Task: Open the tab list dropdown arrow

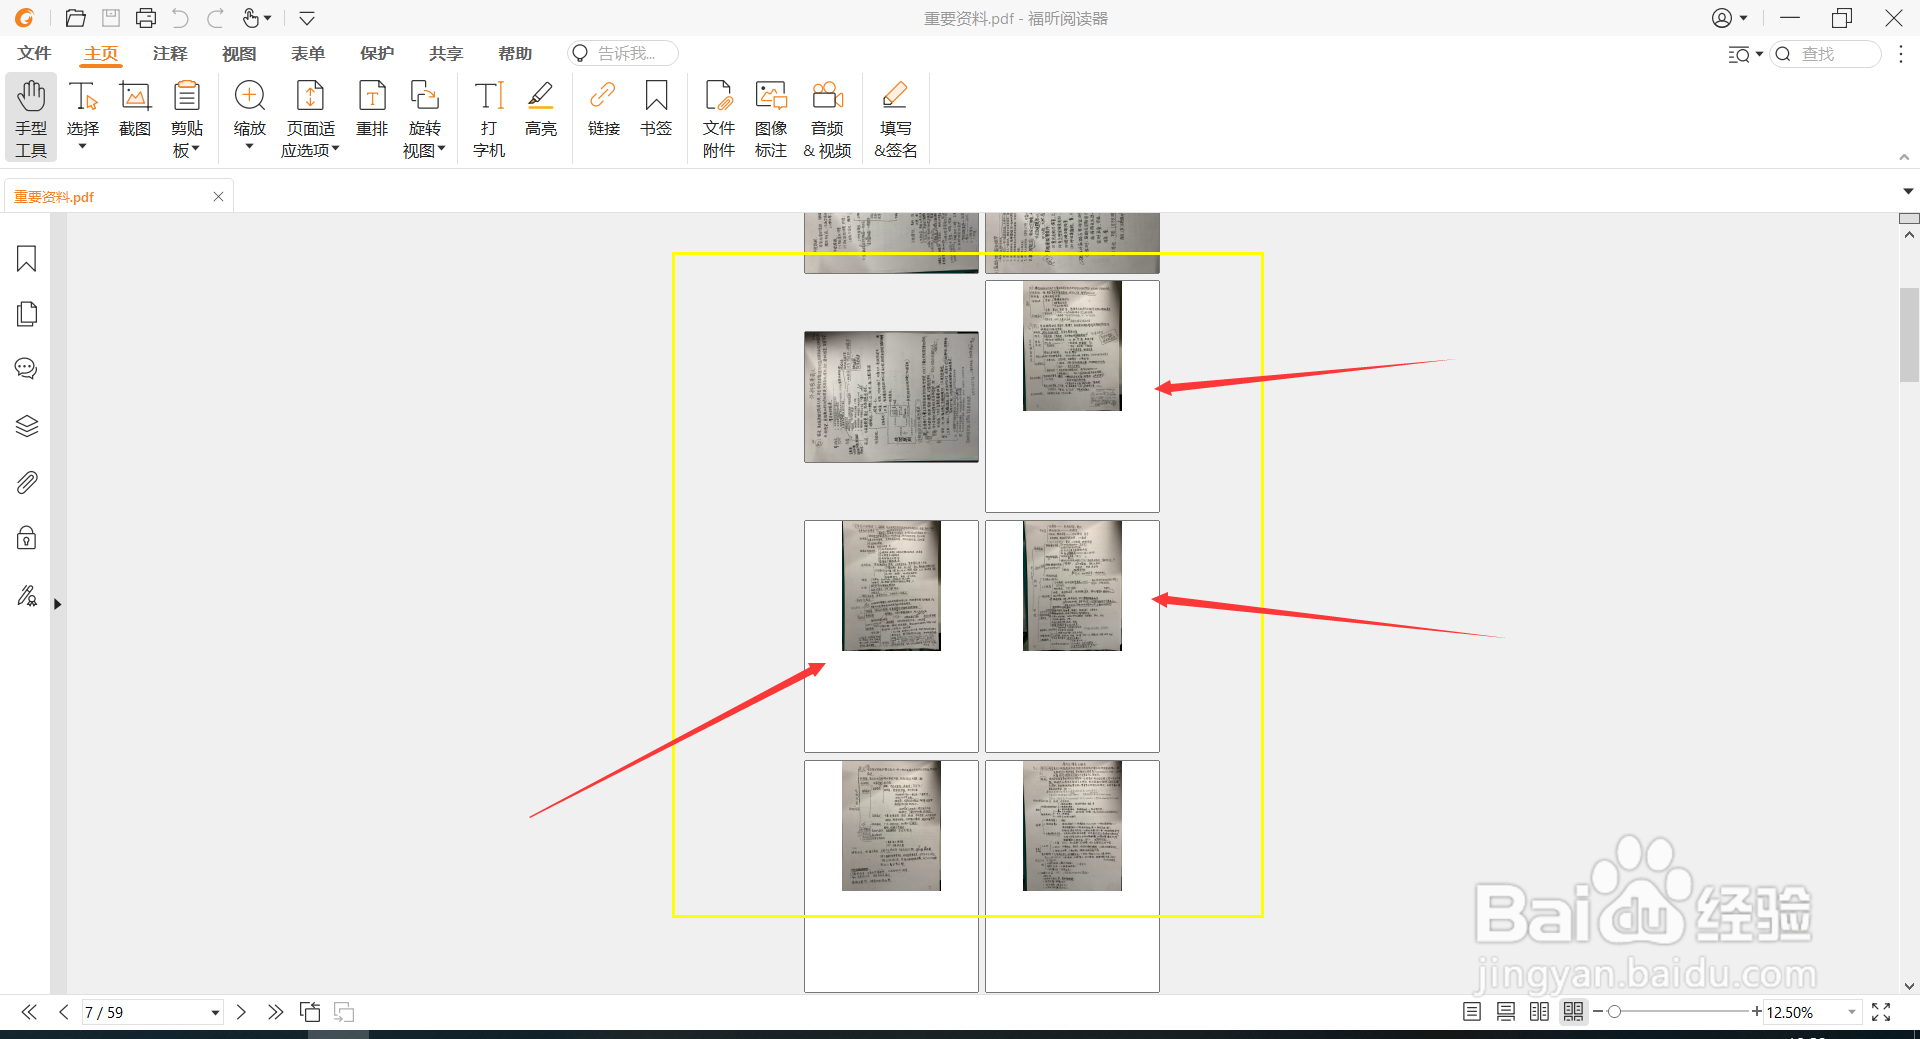Action: [1908, 191]
